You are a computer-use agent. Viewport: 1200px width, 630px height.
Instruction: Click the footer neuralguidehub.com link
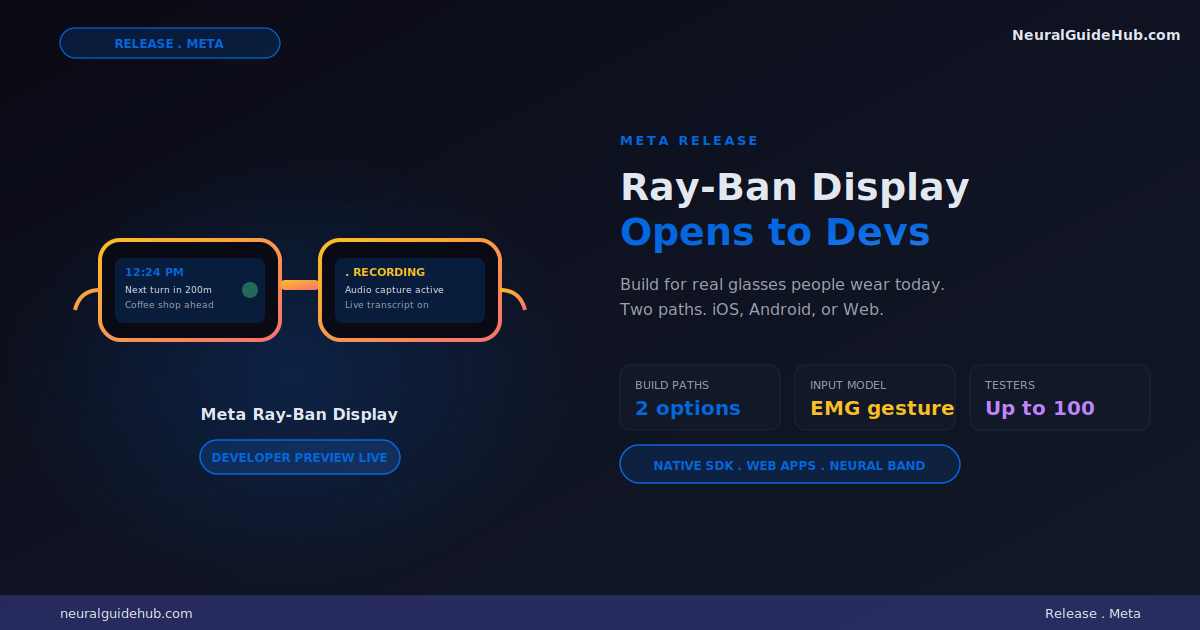126,614
